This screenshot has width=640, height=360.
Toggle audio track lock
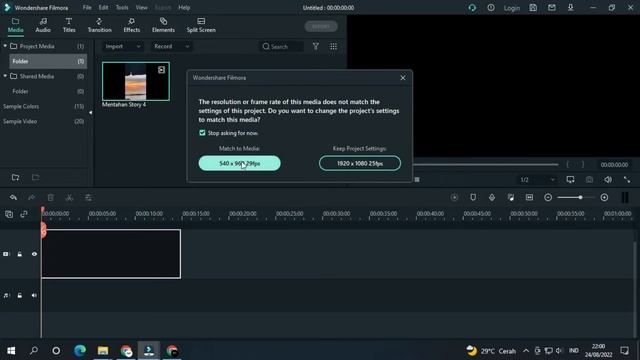point(20,296)
